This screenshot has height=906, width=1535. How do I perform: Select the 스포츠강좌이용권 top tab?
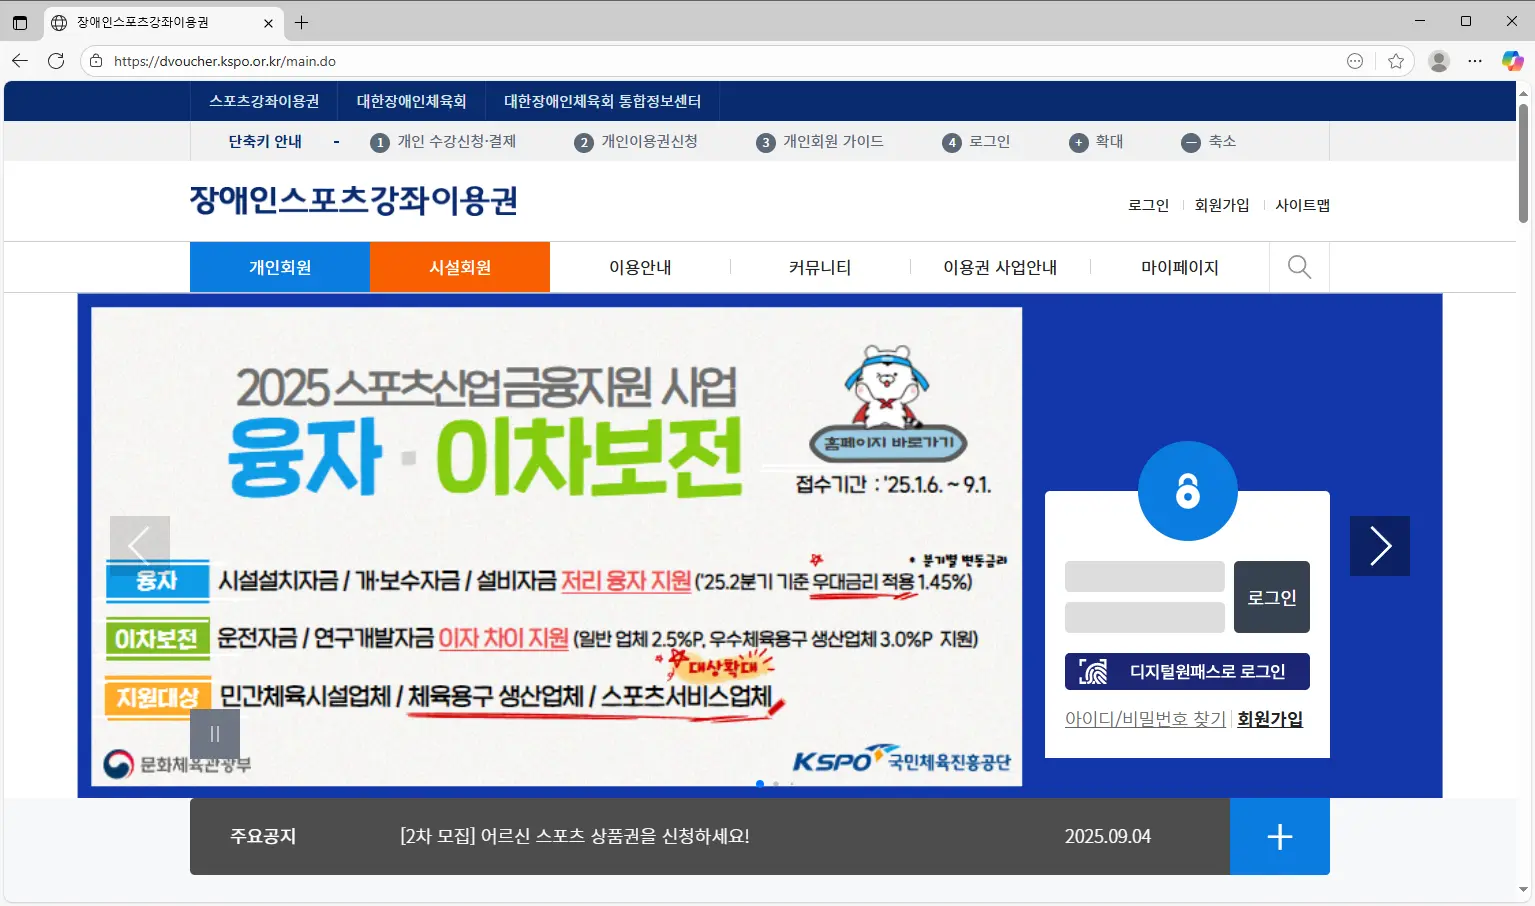point(264,101)
